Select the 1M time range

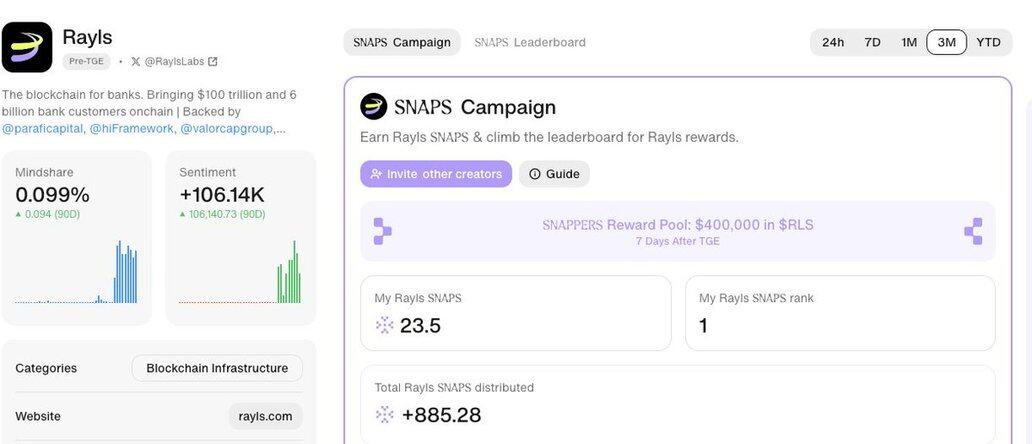click(x=909, y=43)
